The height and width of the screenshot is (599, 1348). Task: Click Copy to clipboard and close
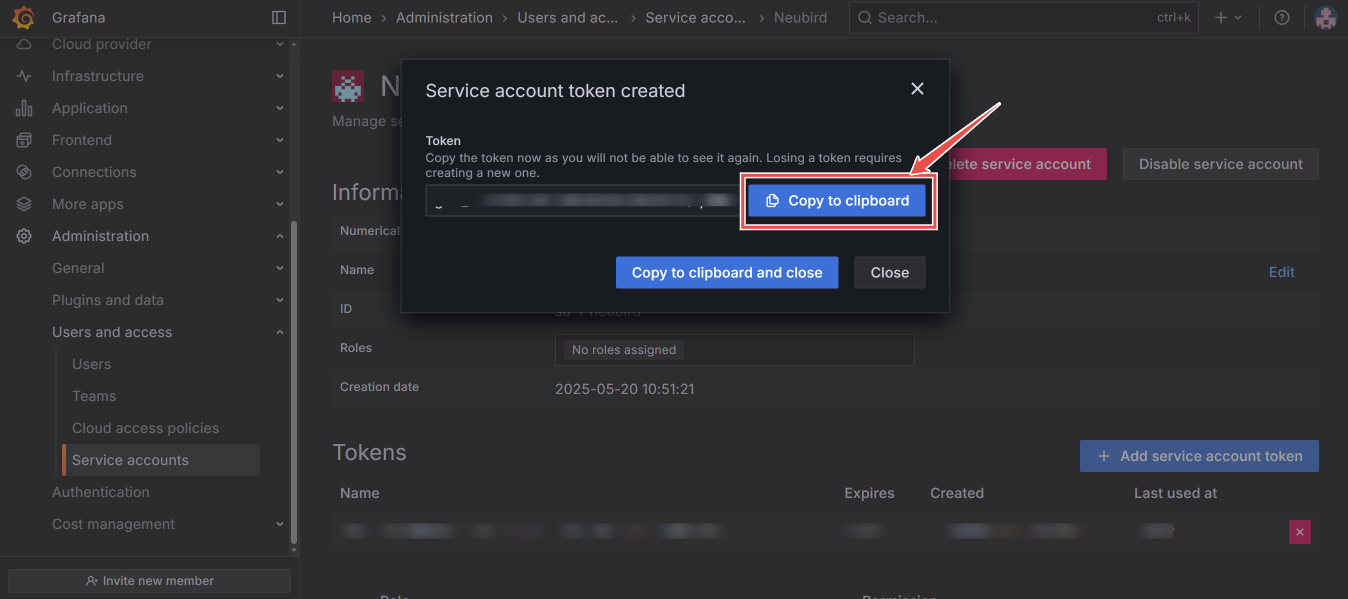(x=727, y=272)
